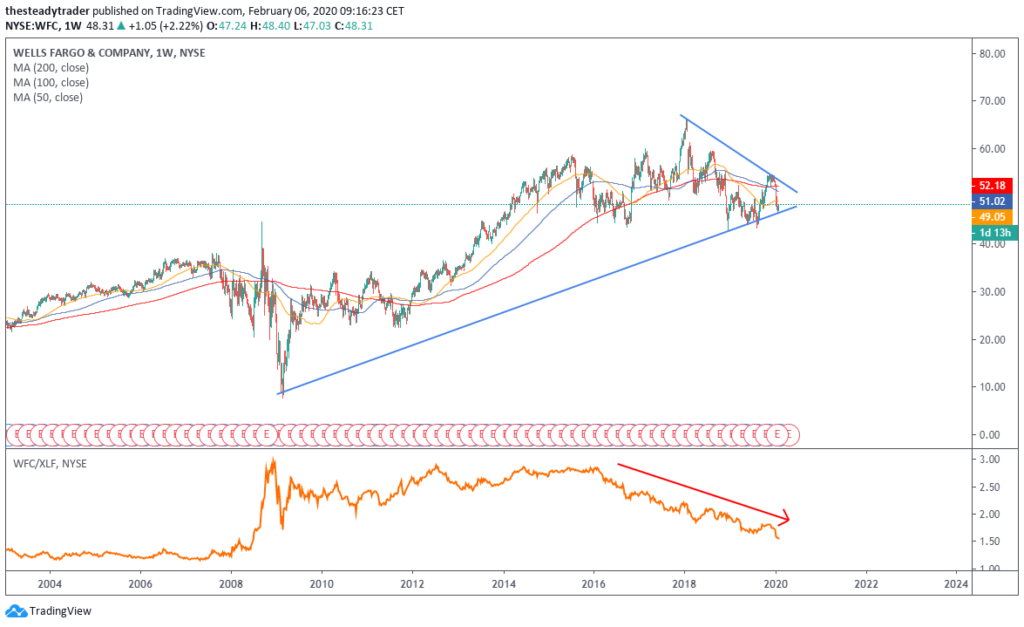Click the WELLS FARGO & COMPANY, 1W, NYSE legend
The width and height of the screenshot is (1024, 627).
click(109, 53)
